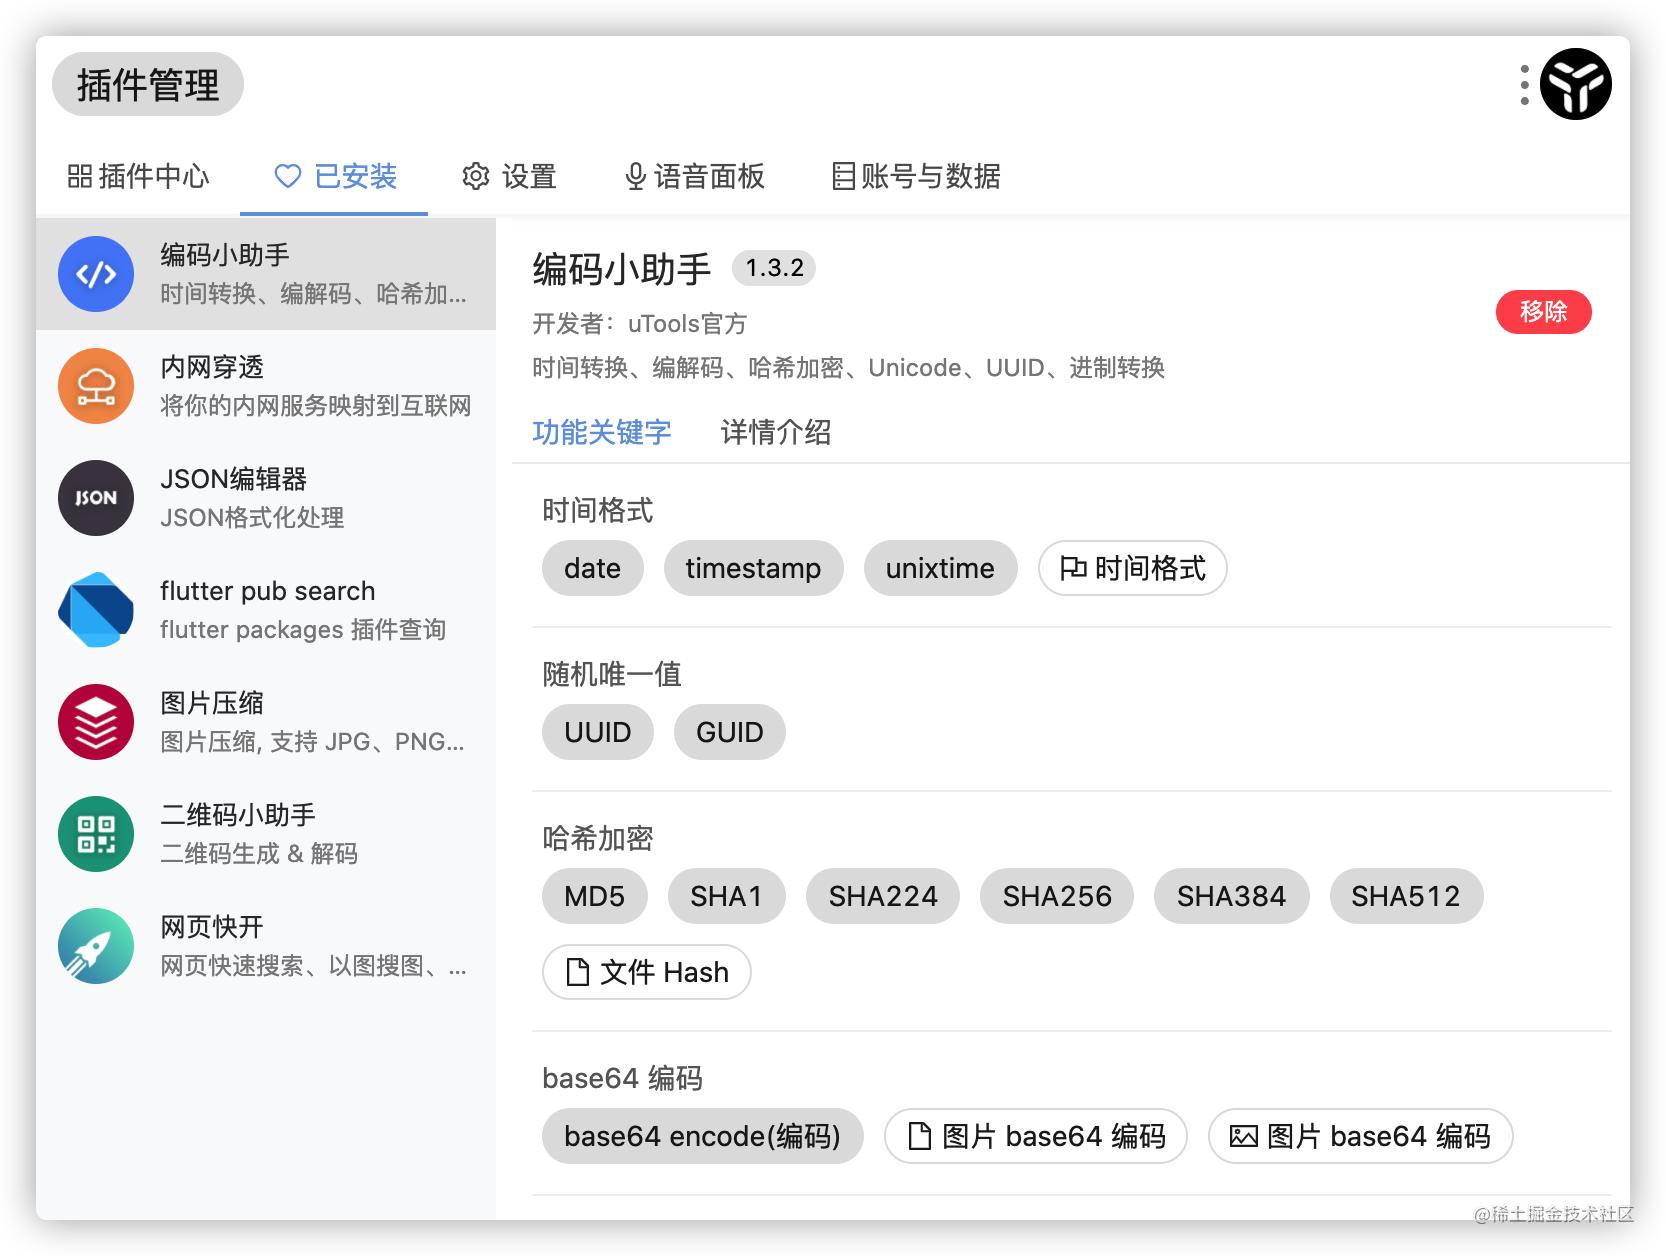Select 二维码小助手 plugin title in the list
Viewport: 1666px width, 1256px height.
pyautogui.click(x=238, y=815)
